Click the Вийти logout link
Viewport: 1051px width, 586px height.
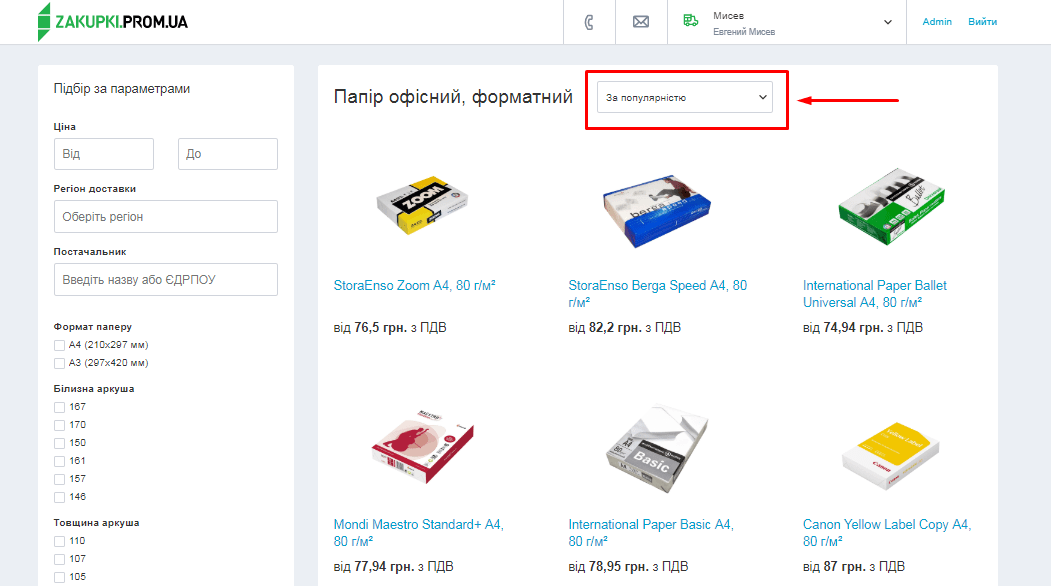click(982, 22)
